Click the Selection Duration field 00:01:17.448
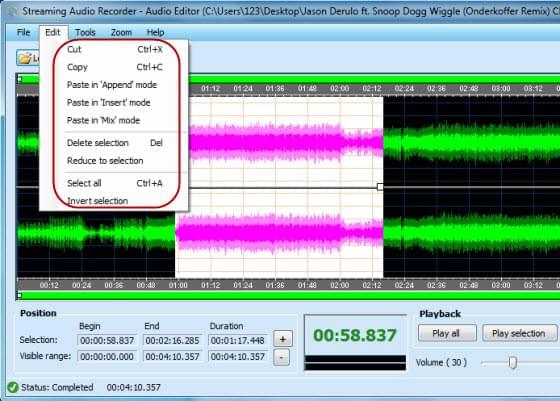560x401 pixels. coord(238,340)
